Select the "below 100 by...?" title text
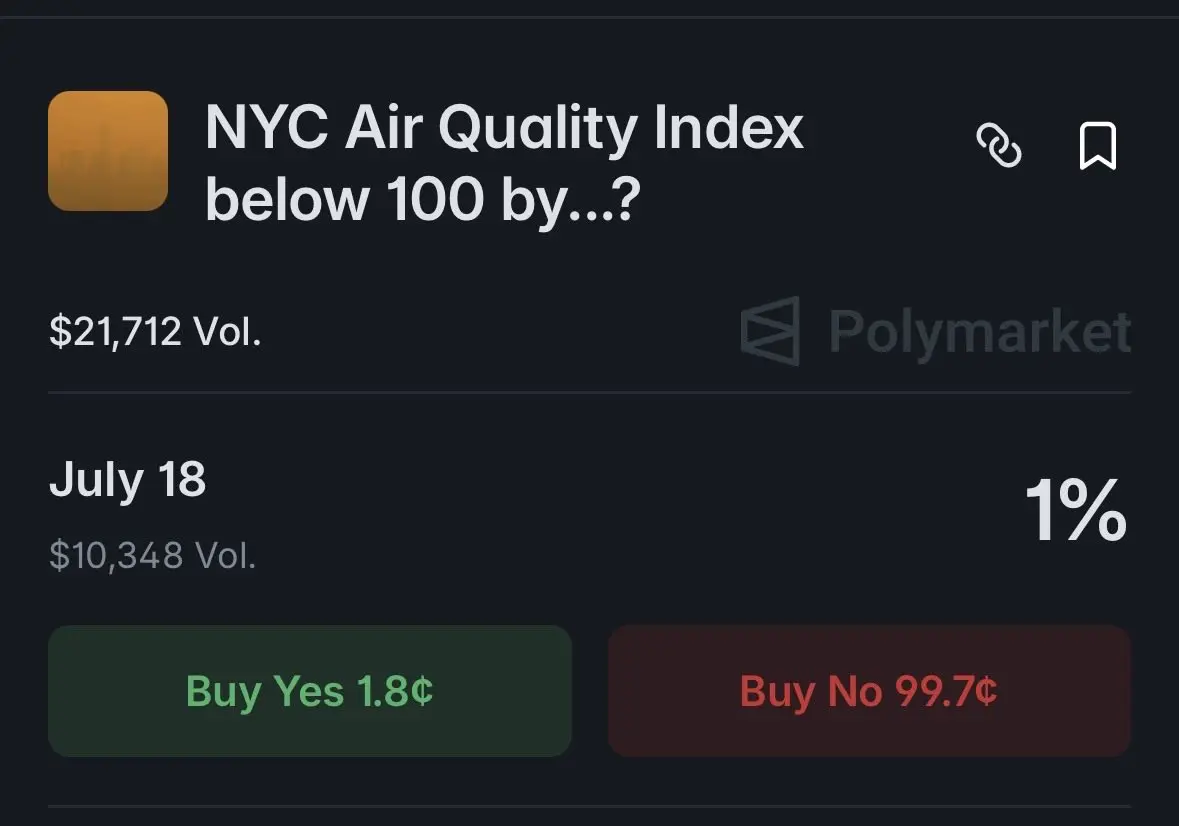Image resolution: width=1179 pixels, height=826 pixels. [423, 200]
